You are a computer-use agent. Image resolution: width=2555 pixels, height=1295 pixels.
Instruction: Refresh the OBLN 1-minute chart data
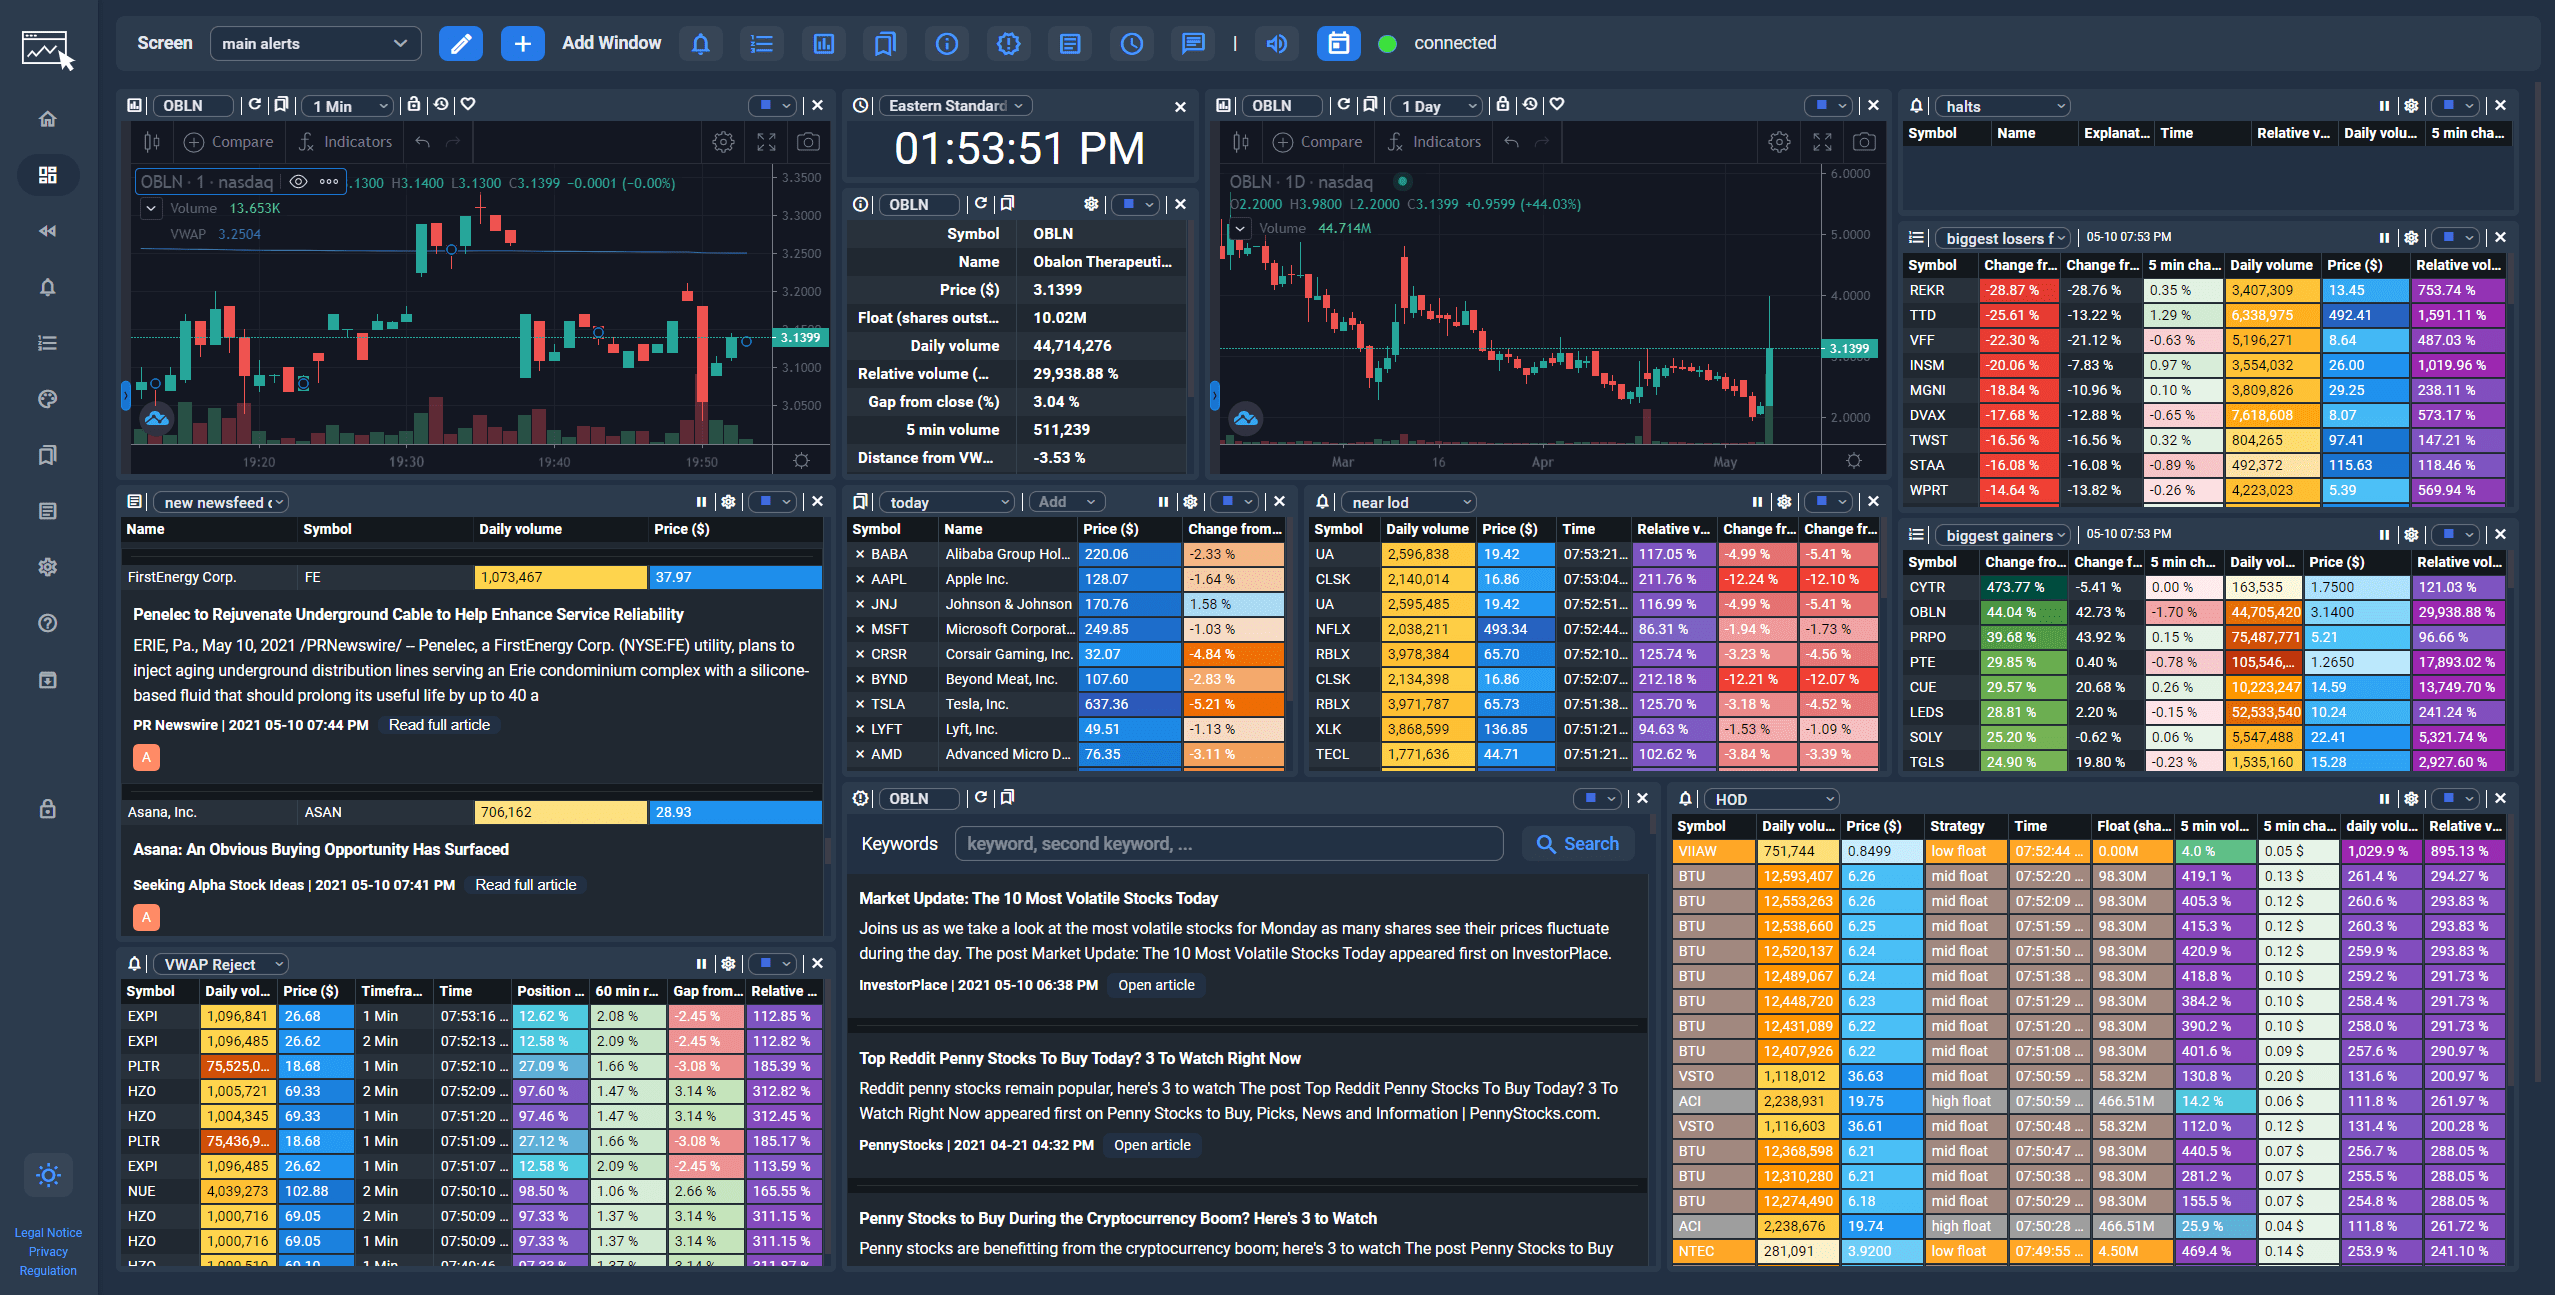tap(255, 104)
